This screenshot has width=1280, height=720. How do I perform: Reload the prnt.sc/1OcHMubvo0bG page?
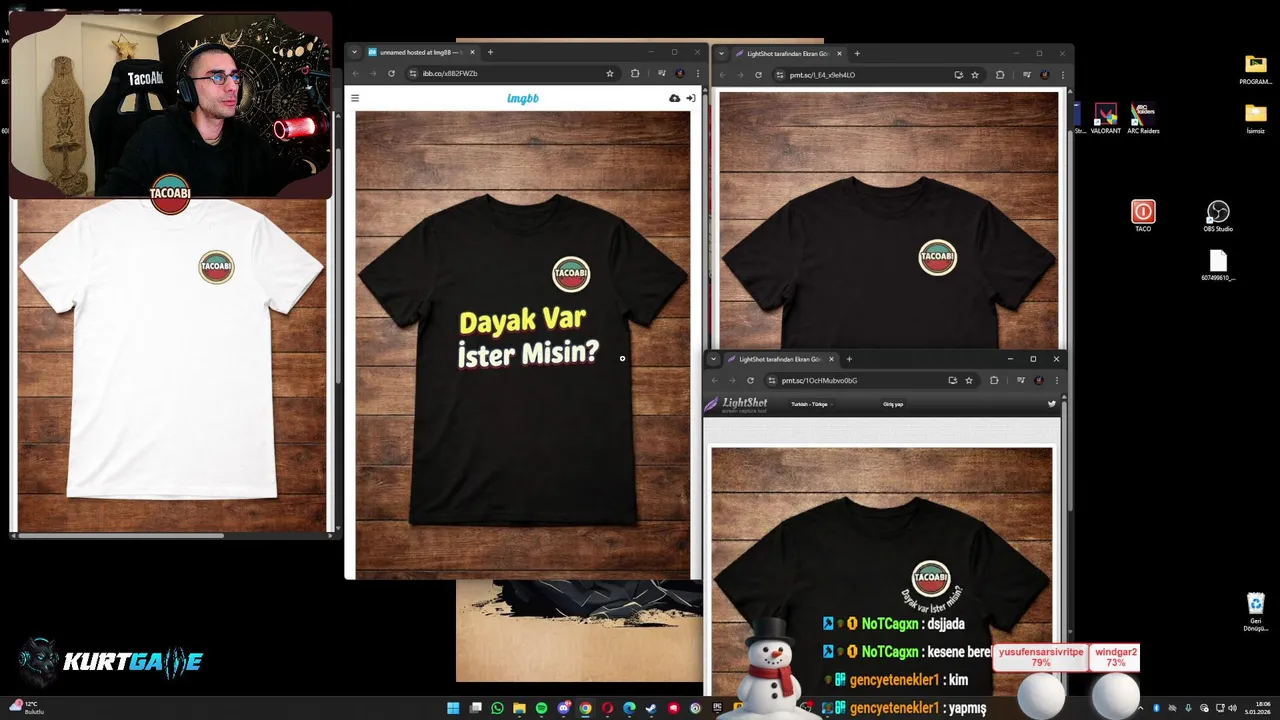pyautogui.click(x=750, y=380)
